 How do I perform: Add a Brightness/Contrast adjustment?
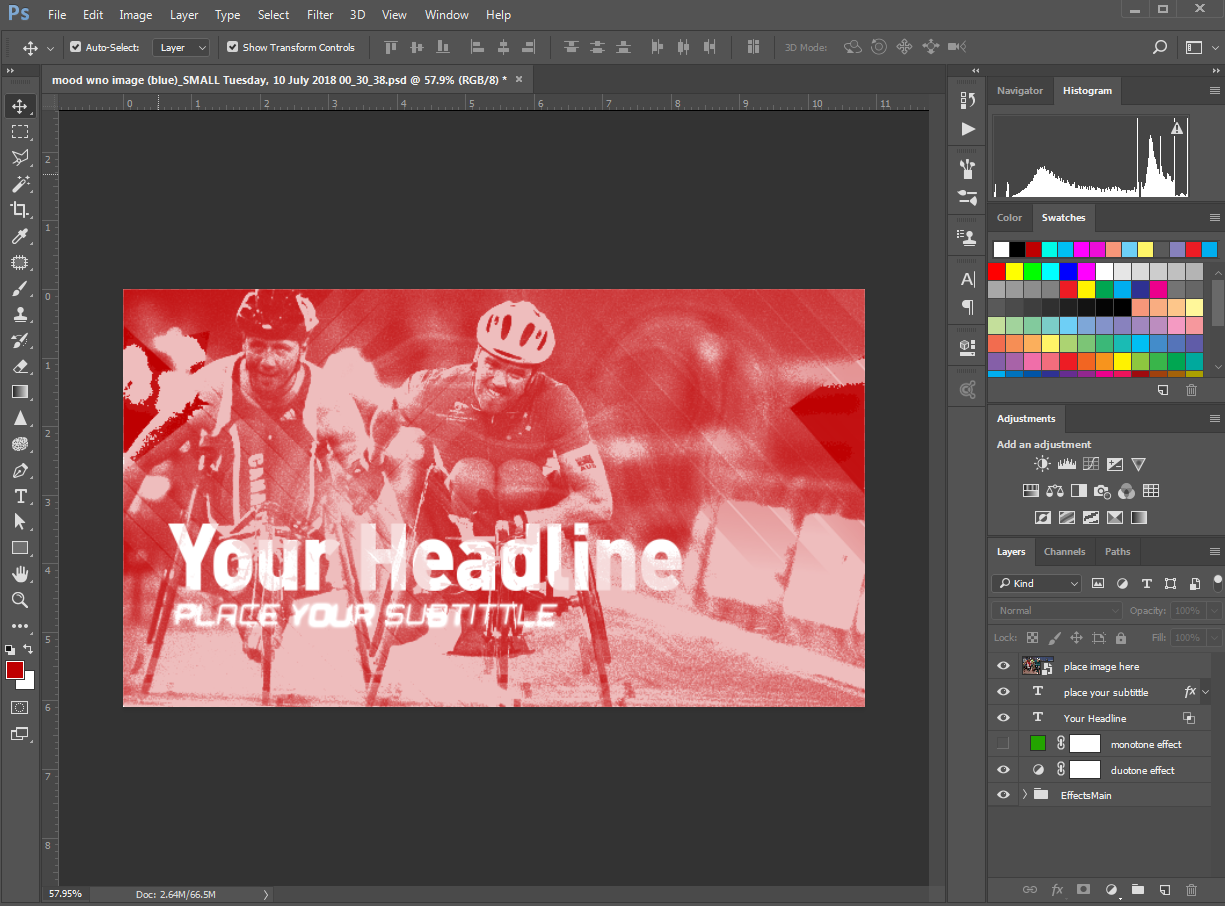pos(1043,464)
